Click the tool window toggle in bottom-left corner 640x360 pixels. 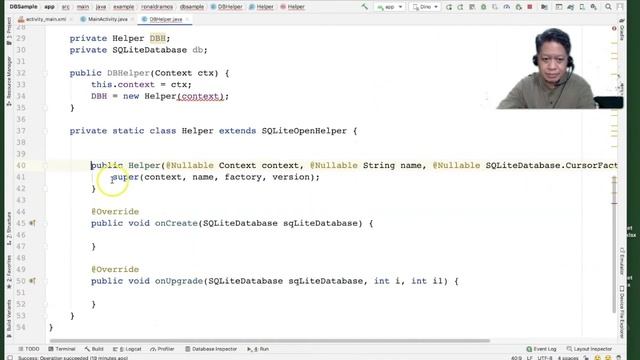coord(10,358)
